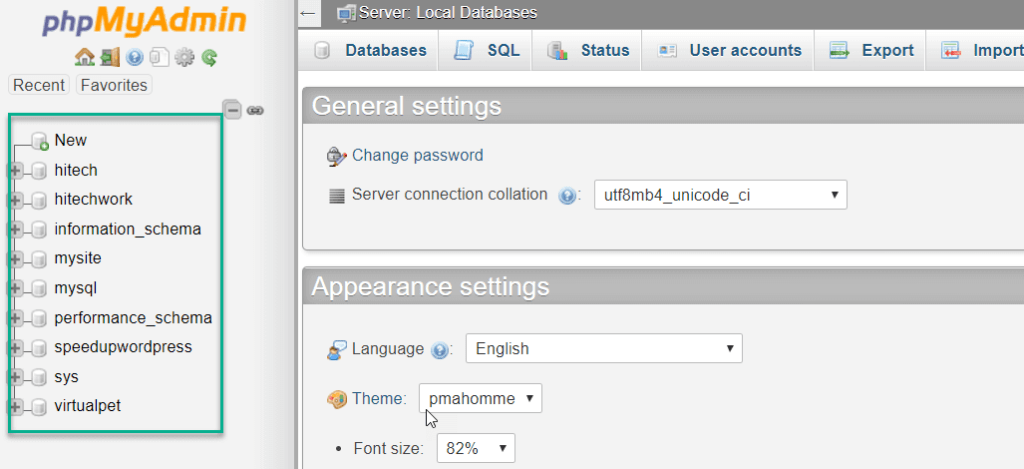Open phpMyAdmin documentation help icon
The image size is (1024, 469).
tap(135, 58)
